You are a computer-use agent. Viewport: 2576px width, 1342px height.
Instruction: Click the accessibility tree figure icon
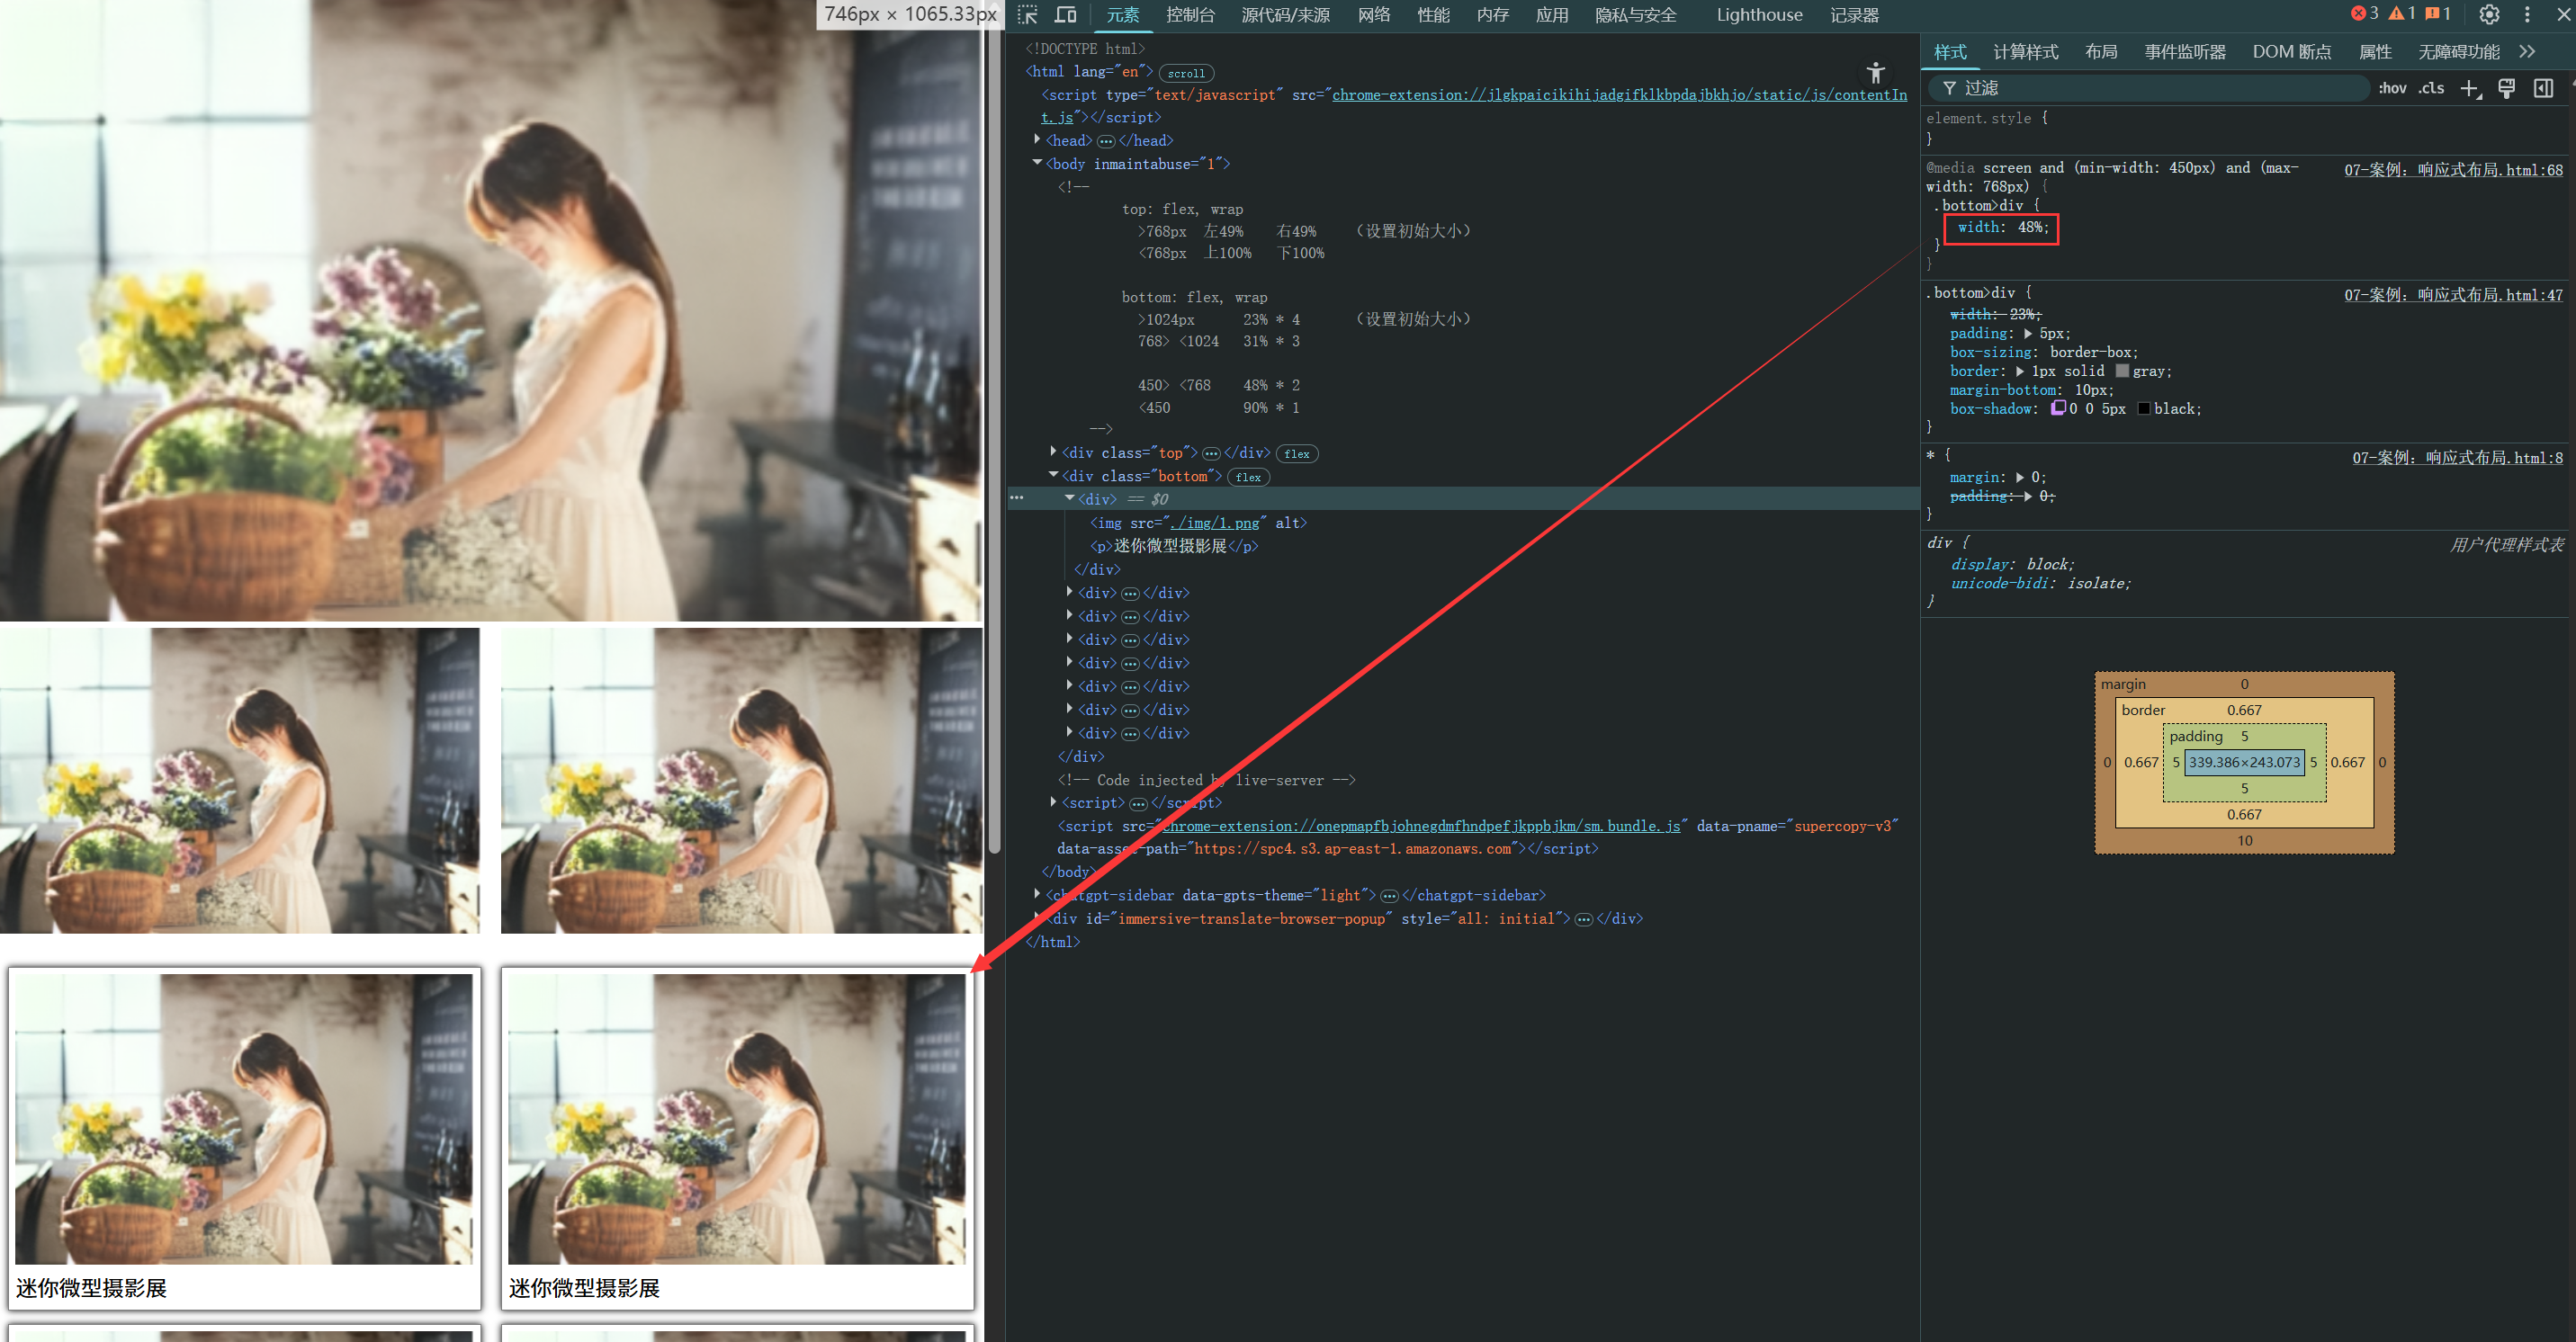[1875, 73]
